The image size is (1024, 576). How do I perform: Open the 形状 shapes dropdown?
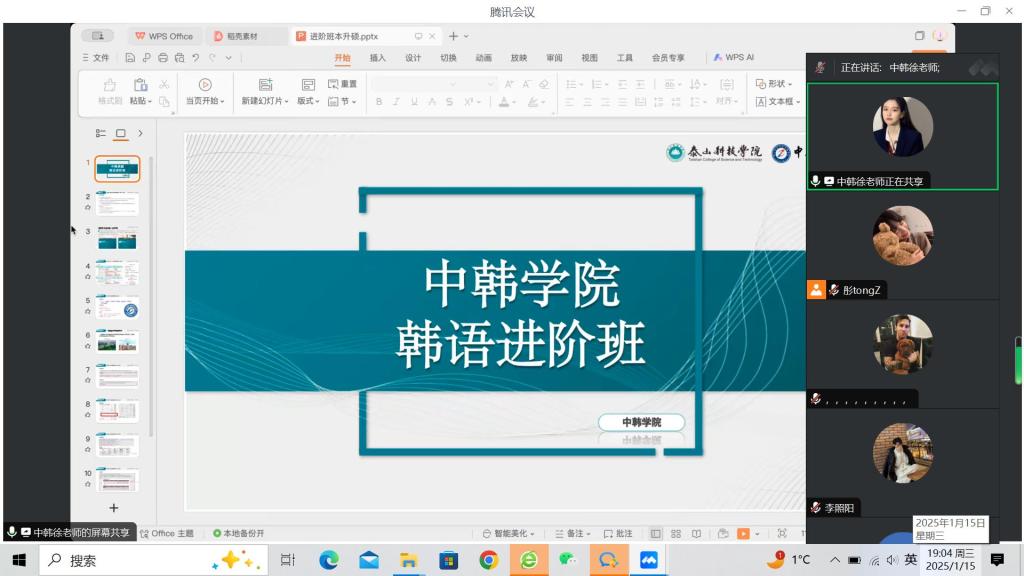point(774,84)
